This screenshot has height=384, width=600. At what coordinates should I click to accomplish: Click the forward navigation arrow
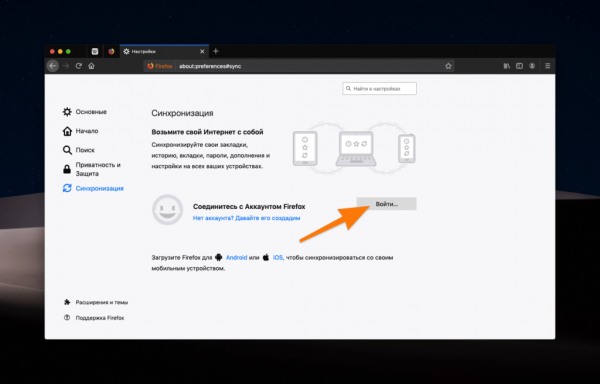click(x=66, y=66)
